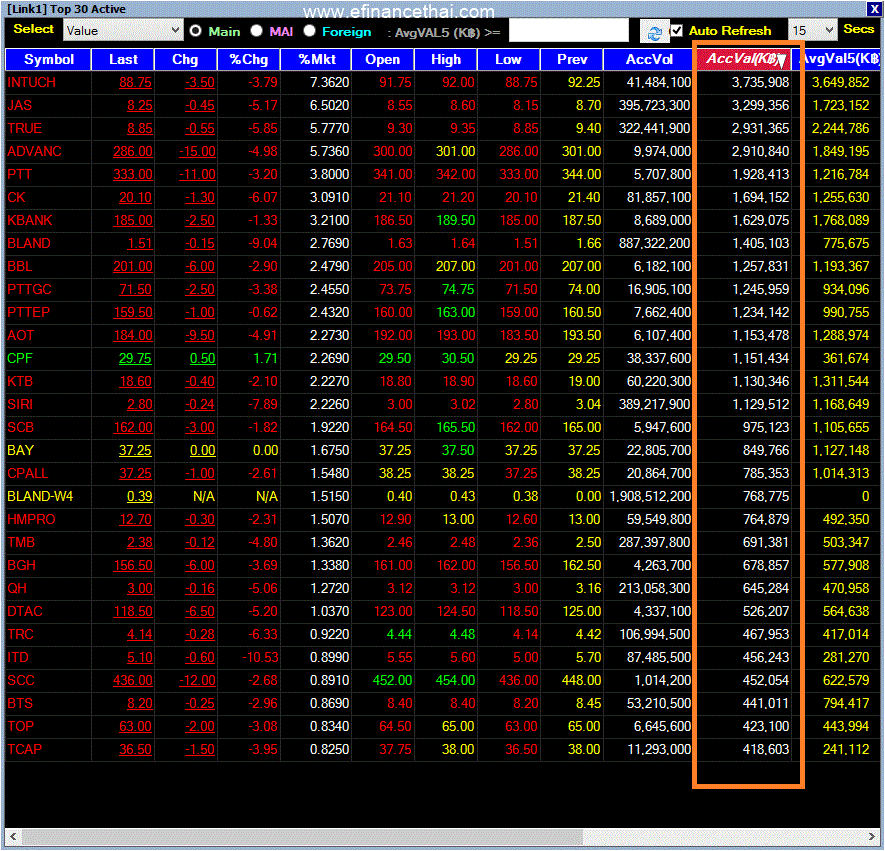The height and width of the screenshot is (851, 885).
Task: Sort by the Prev column header
Action: (x=572, y=59)
